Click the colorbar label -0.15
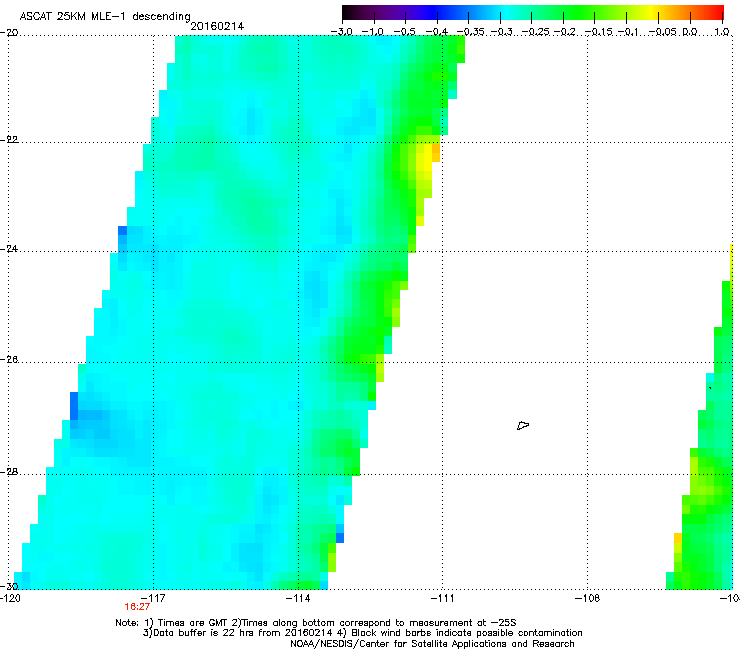 (599, 32)
